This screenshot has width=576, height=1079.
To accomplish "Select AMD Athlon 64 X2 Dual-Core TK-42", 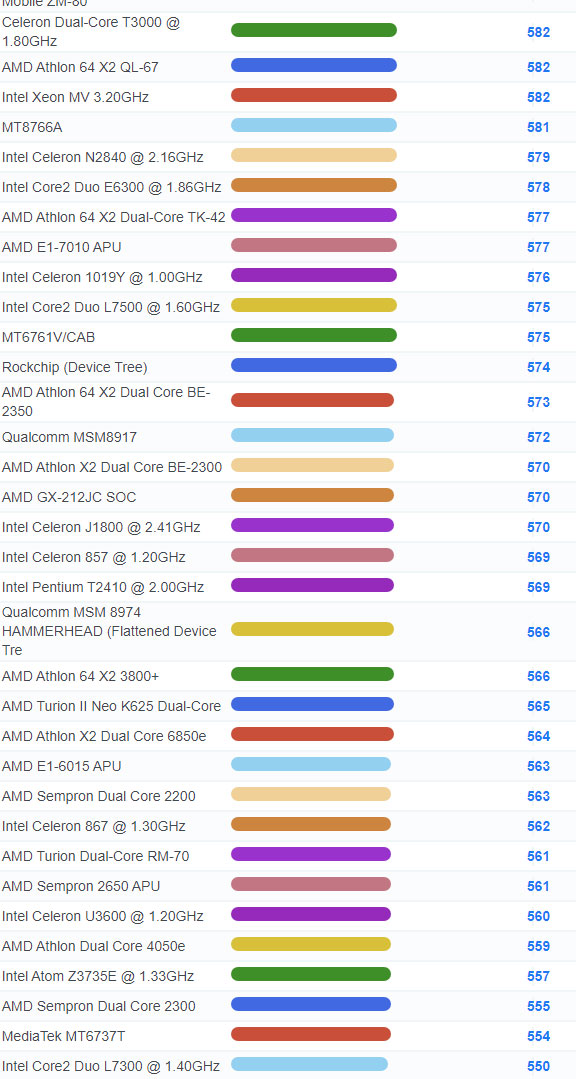I will coord(114,217).
